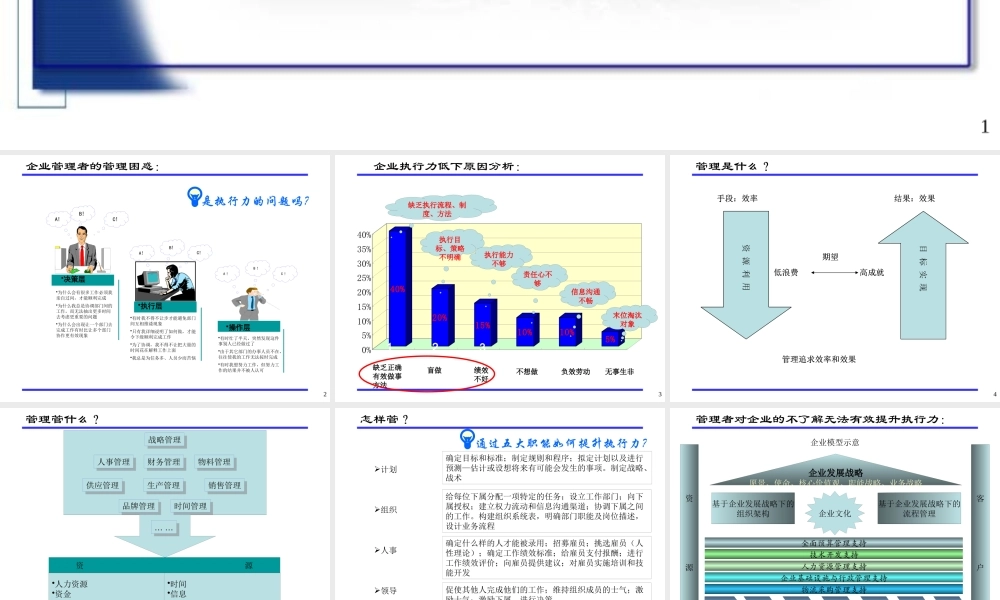1000x600 pixels.
Task: Select the 供应管理 box
Action: 103,485
